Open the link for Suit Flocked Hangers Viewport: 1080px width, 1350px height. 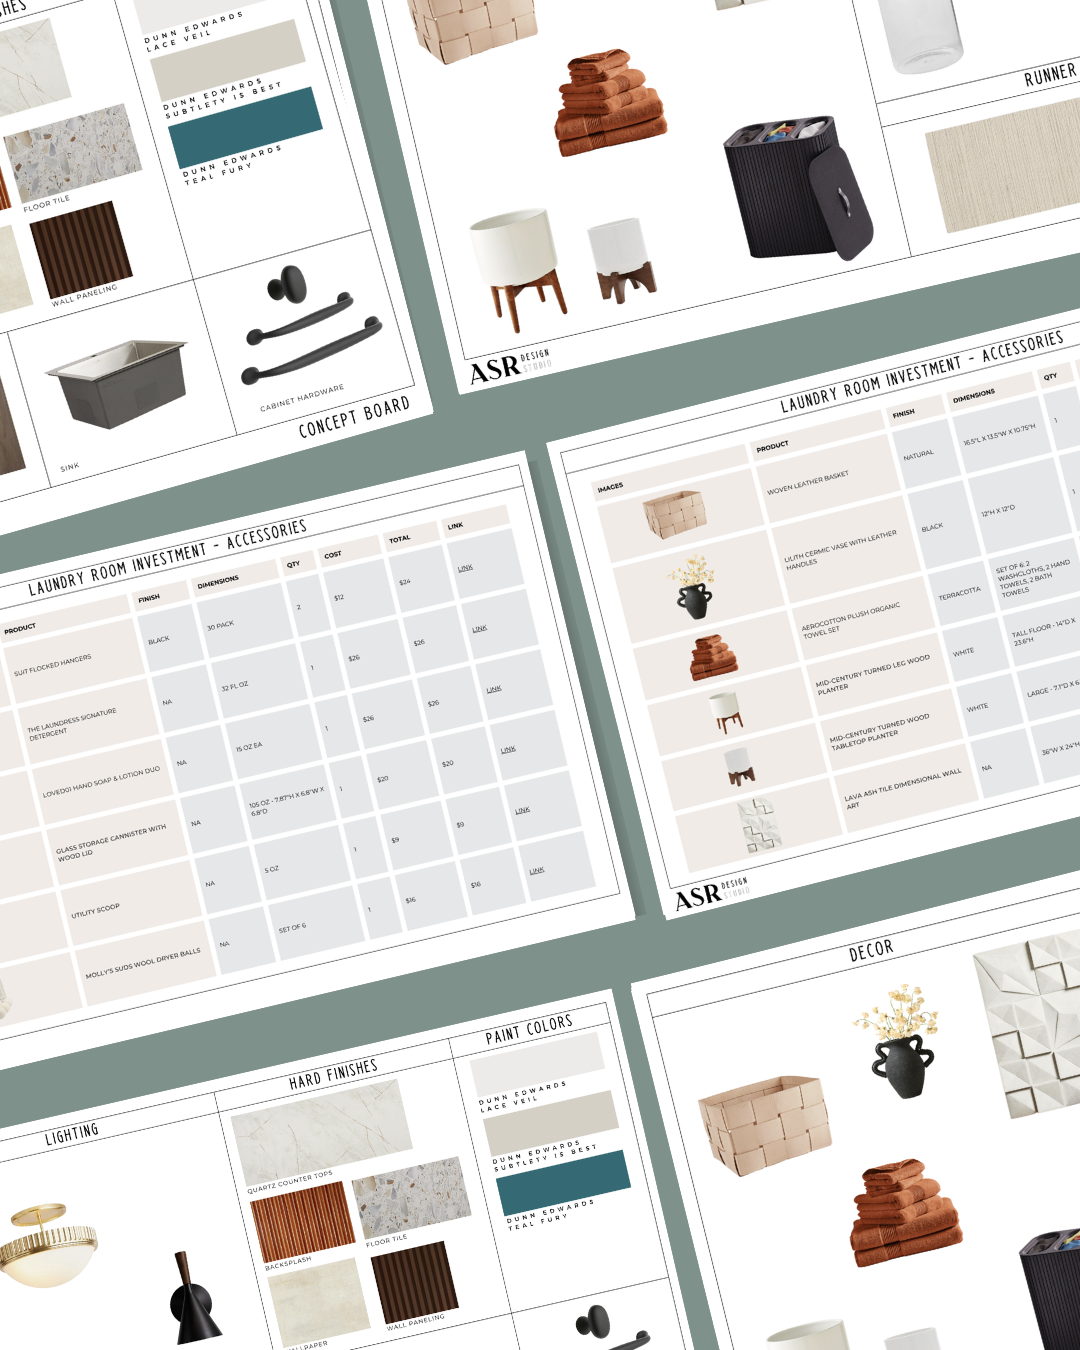point(465,568)
